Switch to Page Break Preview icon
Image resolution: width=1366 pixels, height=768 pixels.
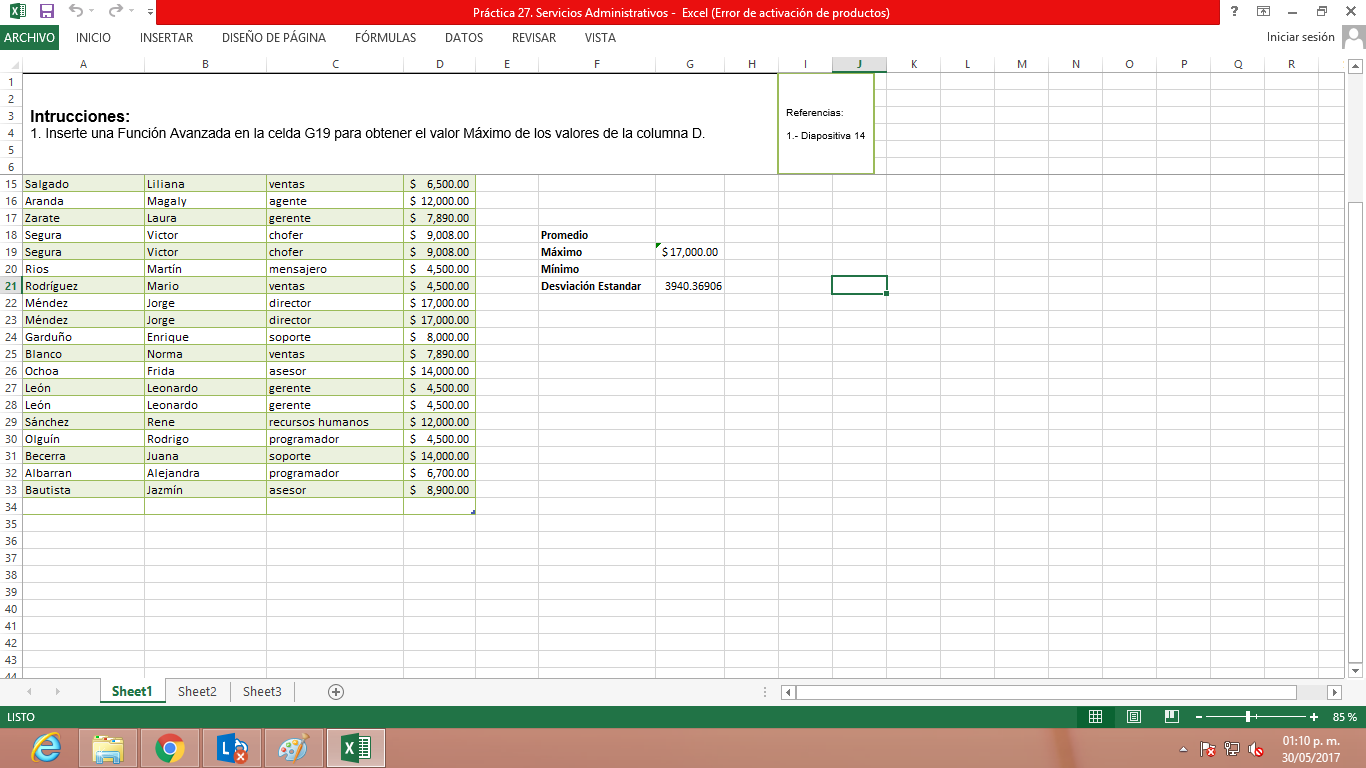pos(1172,717)
